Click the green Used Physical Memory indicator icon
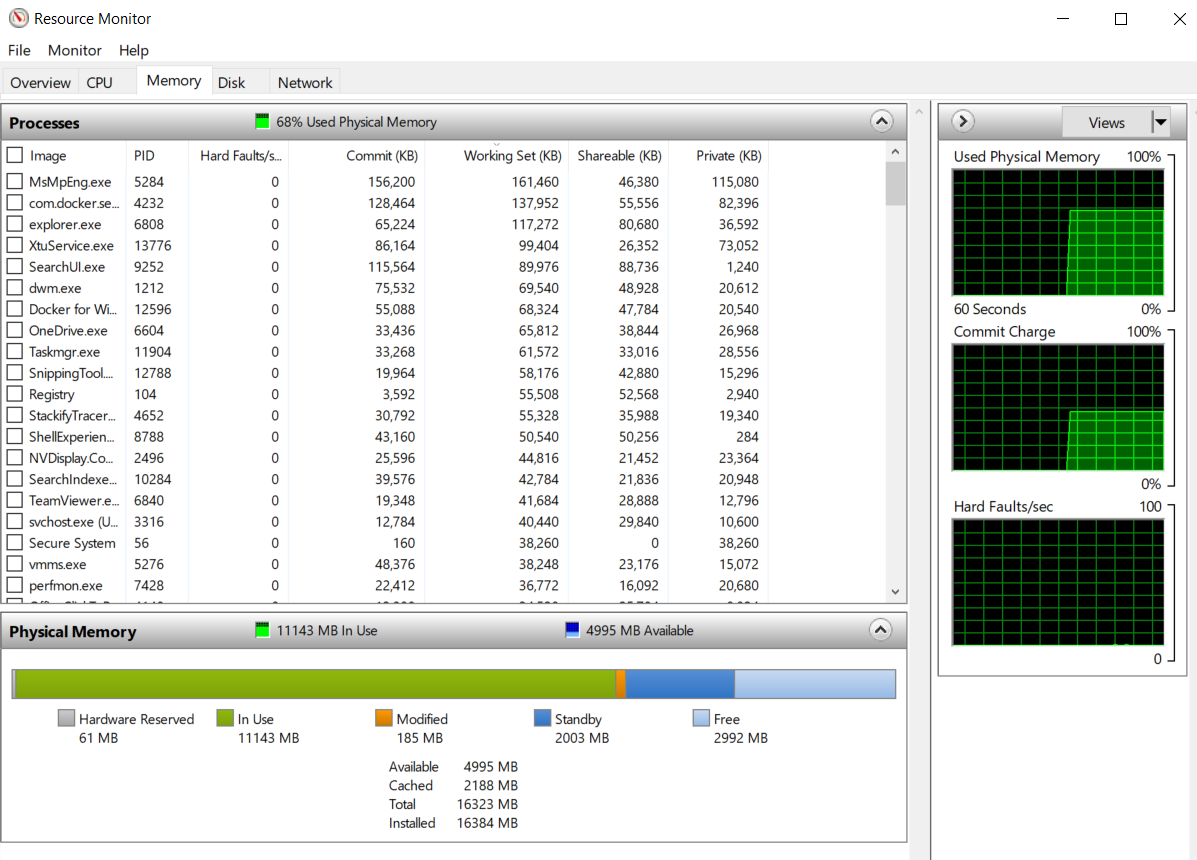This screenshot has width=1197, height=860. (262, 121)
